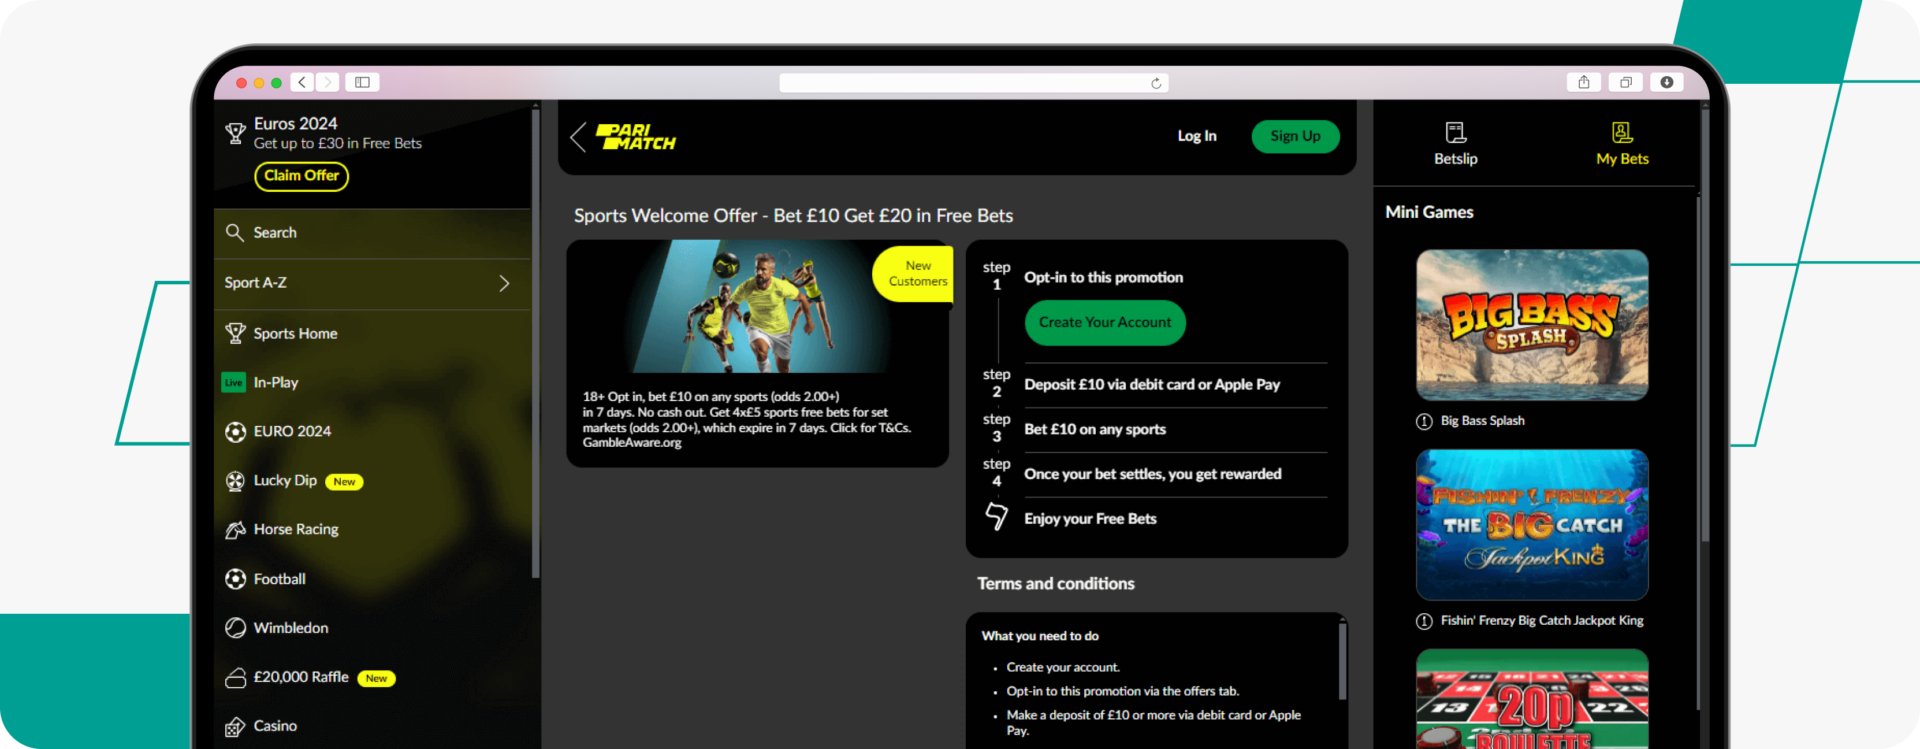Image resolution: width=1920 pixels, height=749 pixels.
Task: Toggle the browser sidebar button
Action: 362,82
